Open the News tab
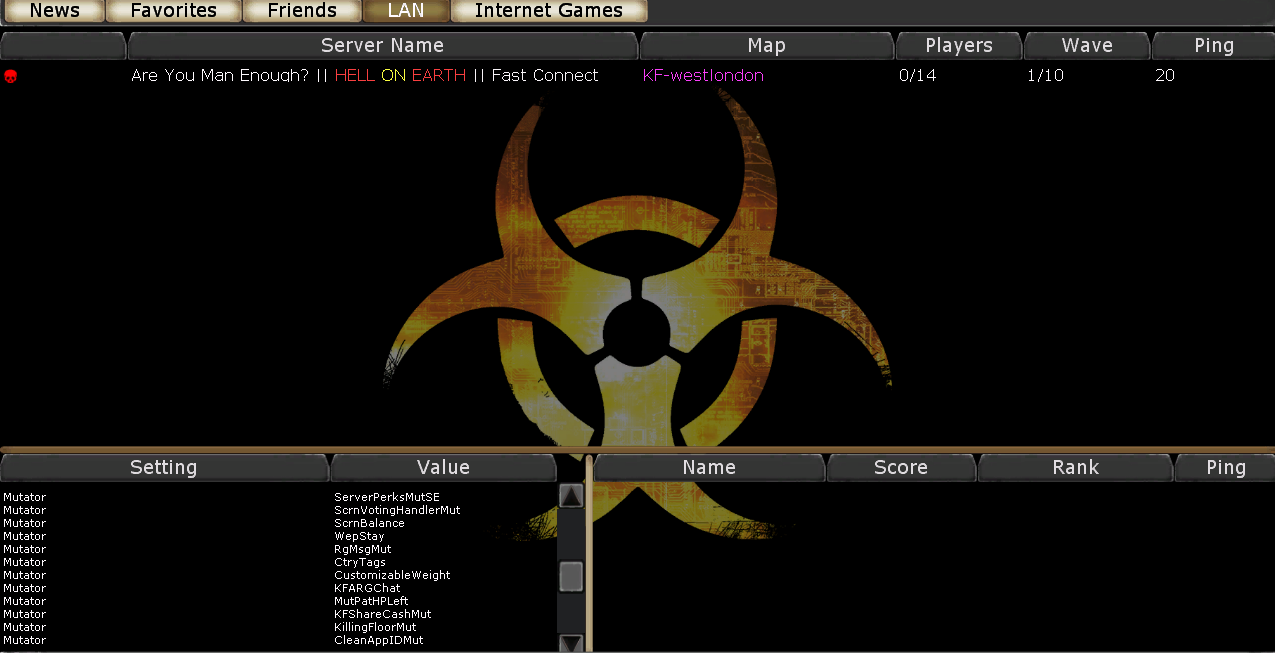Image resolution: width=1275 pixels, height=653 pixels. (55, 11)
